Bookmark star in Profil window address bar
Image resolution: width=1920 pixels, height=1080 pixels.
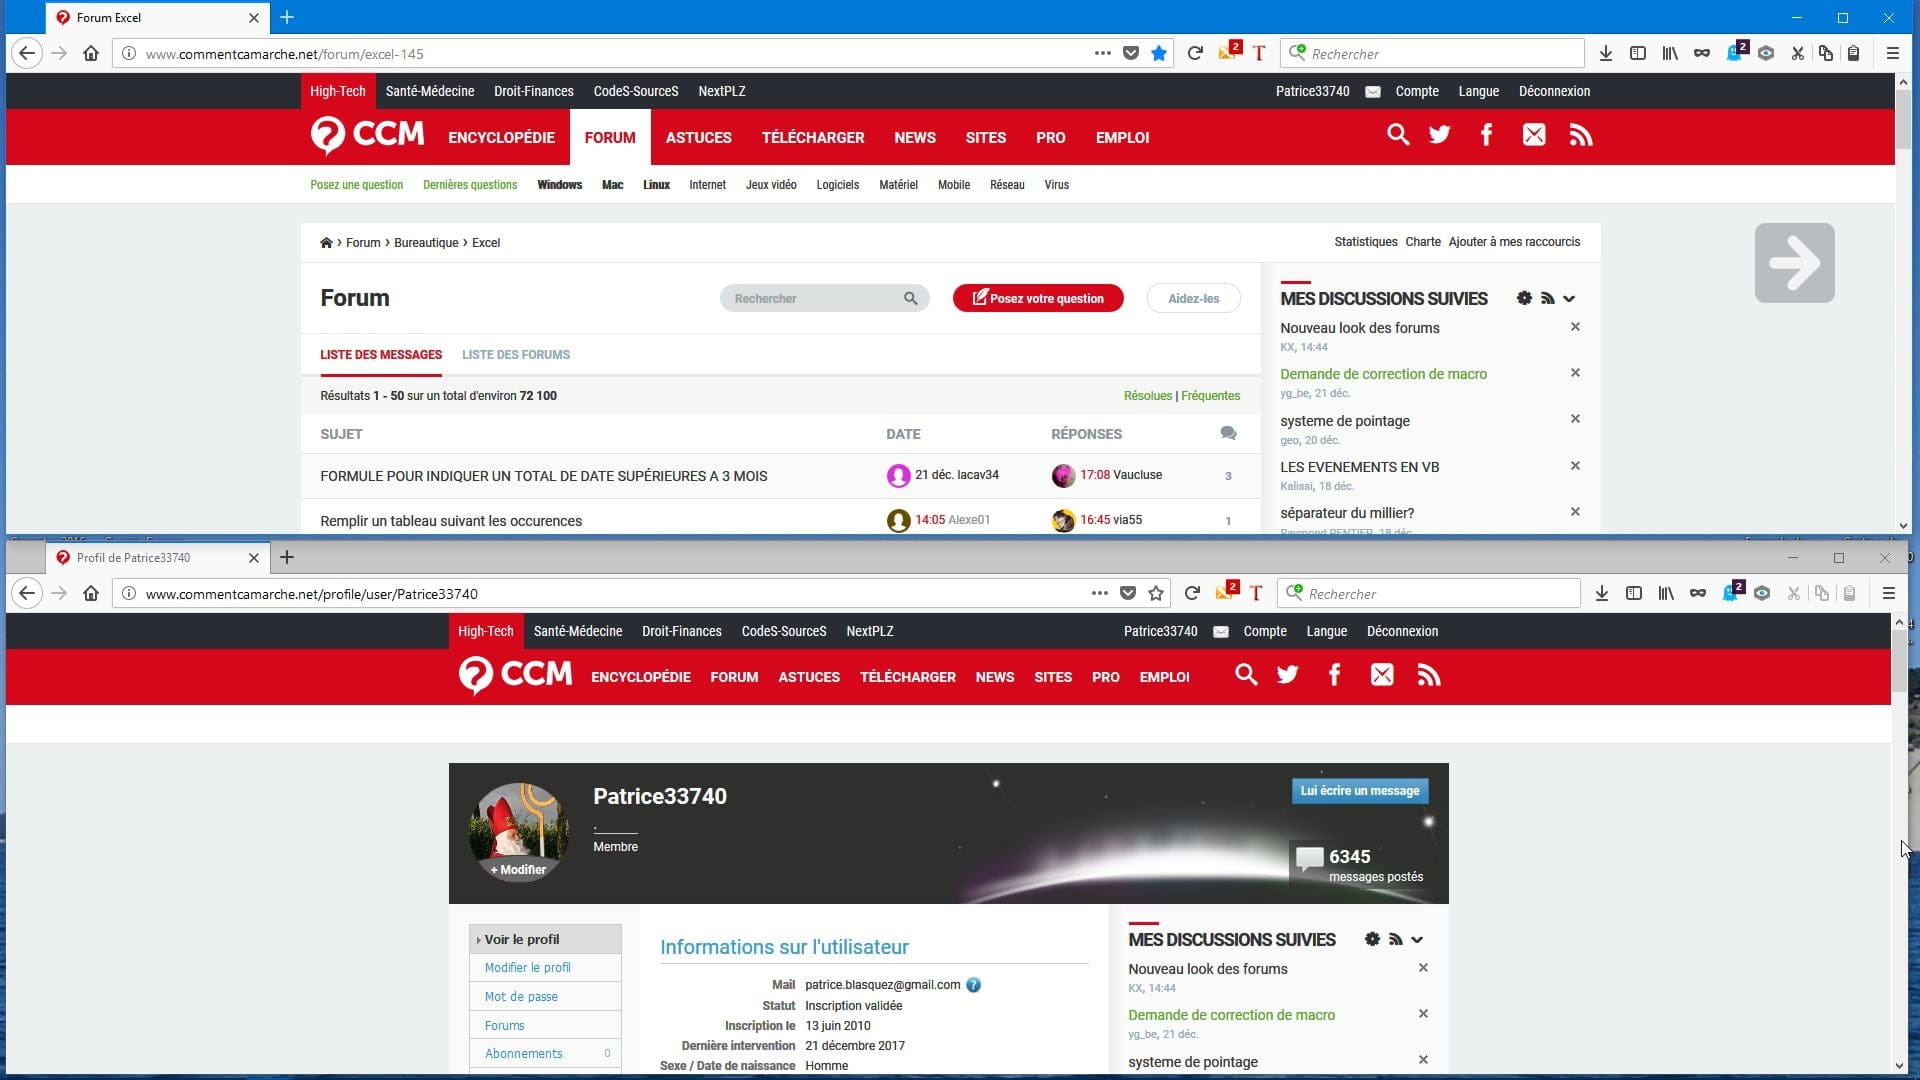tap(1156, 594)
